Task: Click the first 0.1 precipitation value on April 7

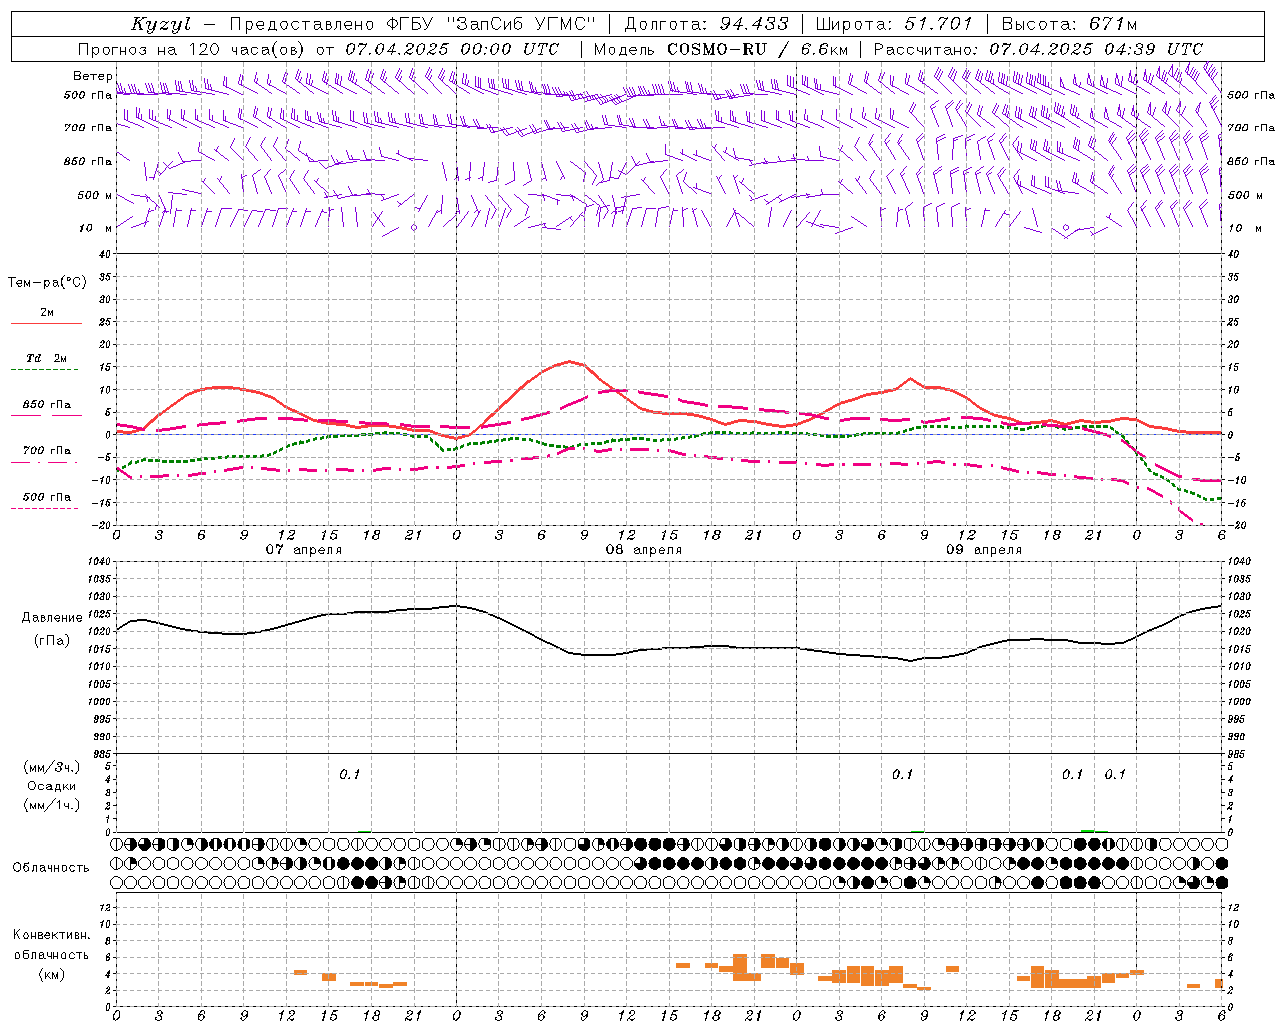Action: 349,774
